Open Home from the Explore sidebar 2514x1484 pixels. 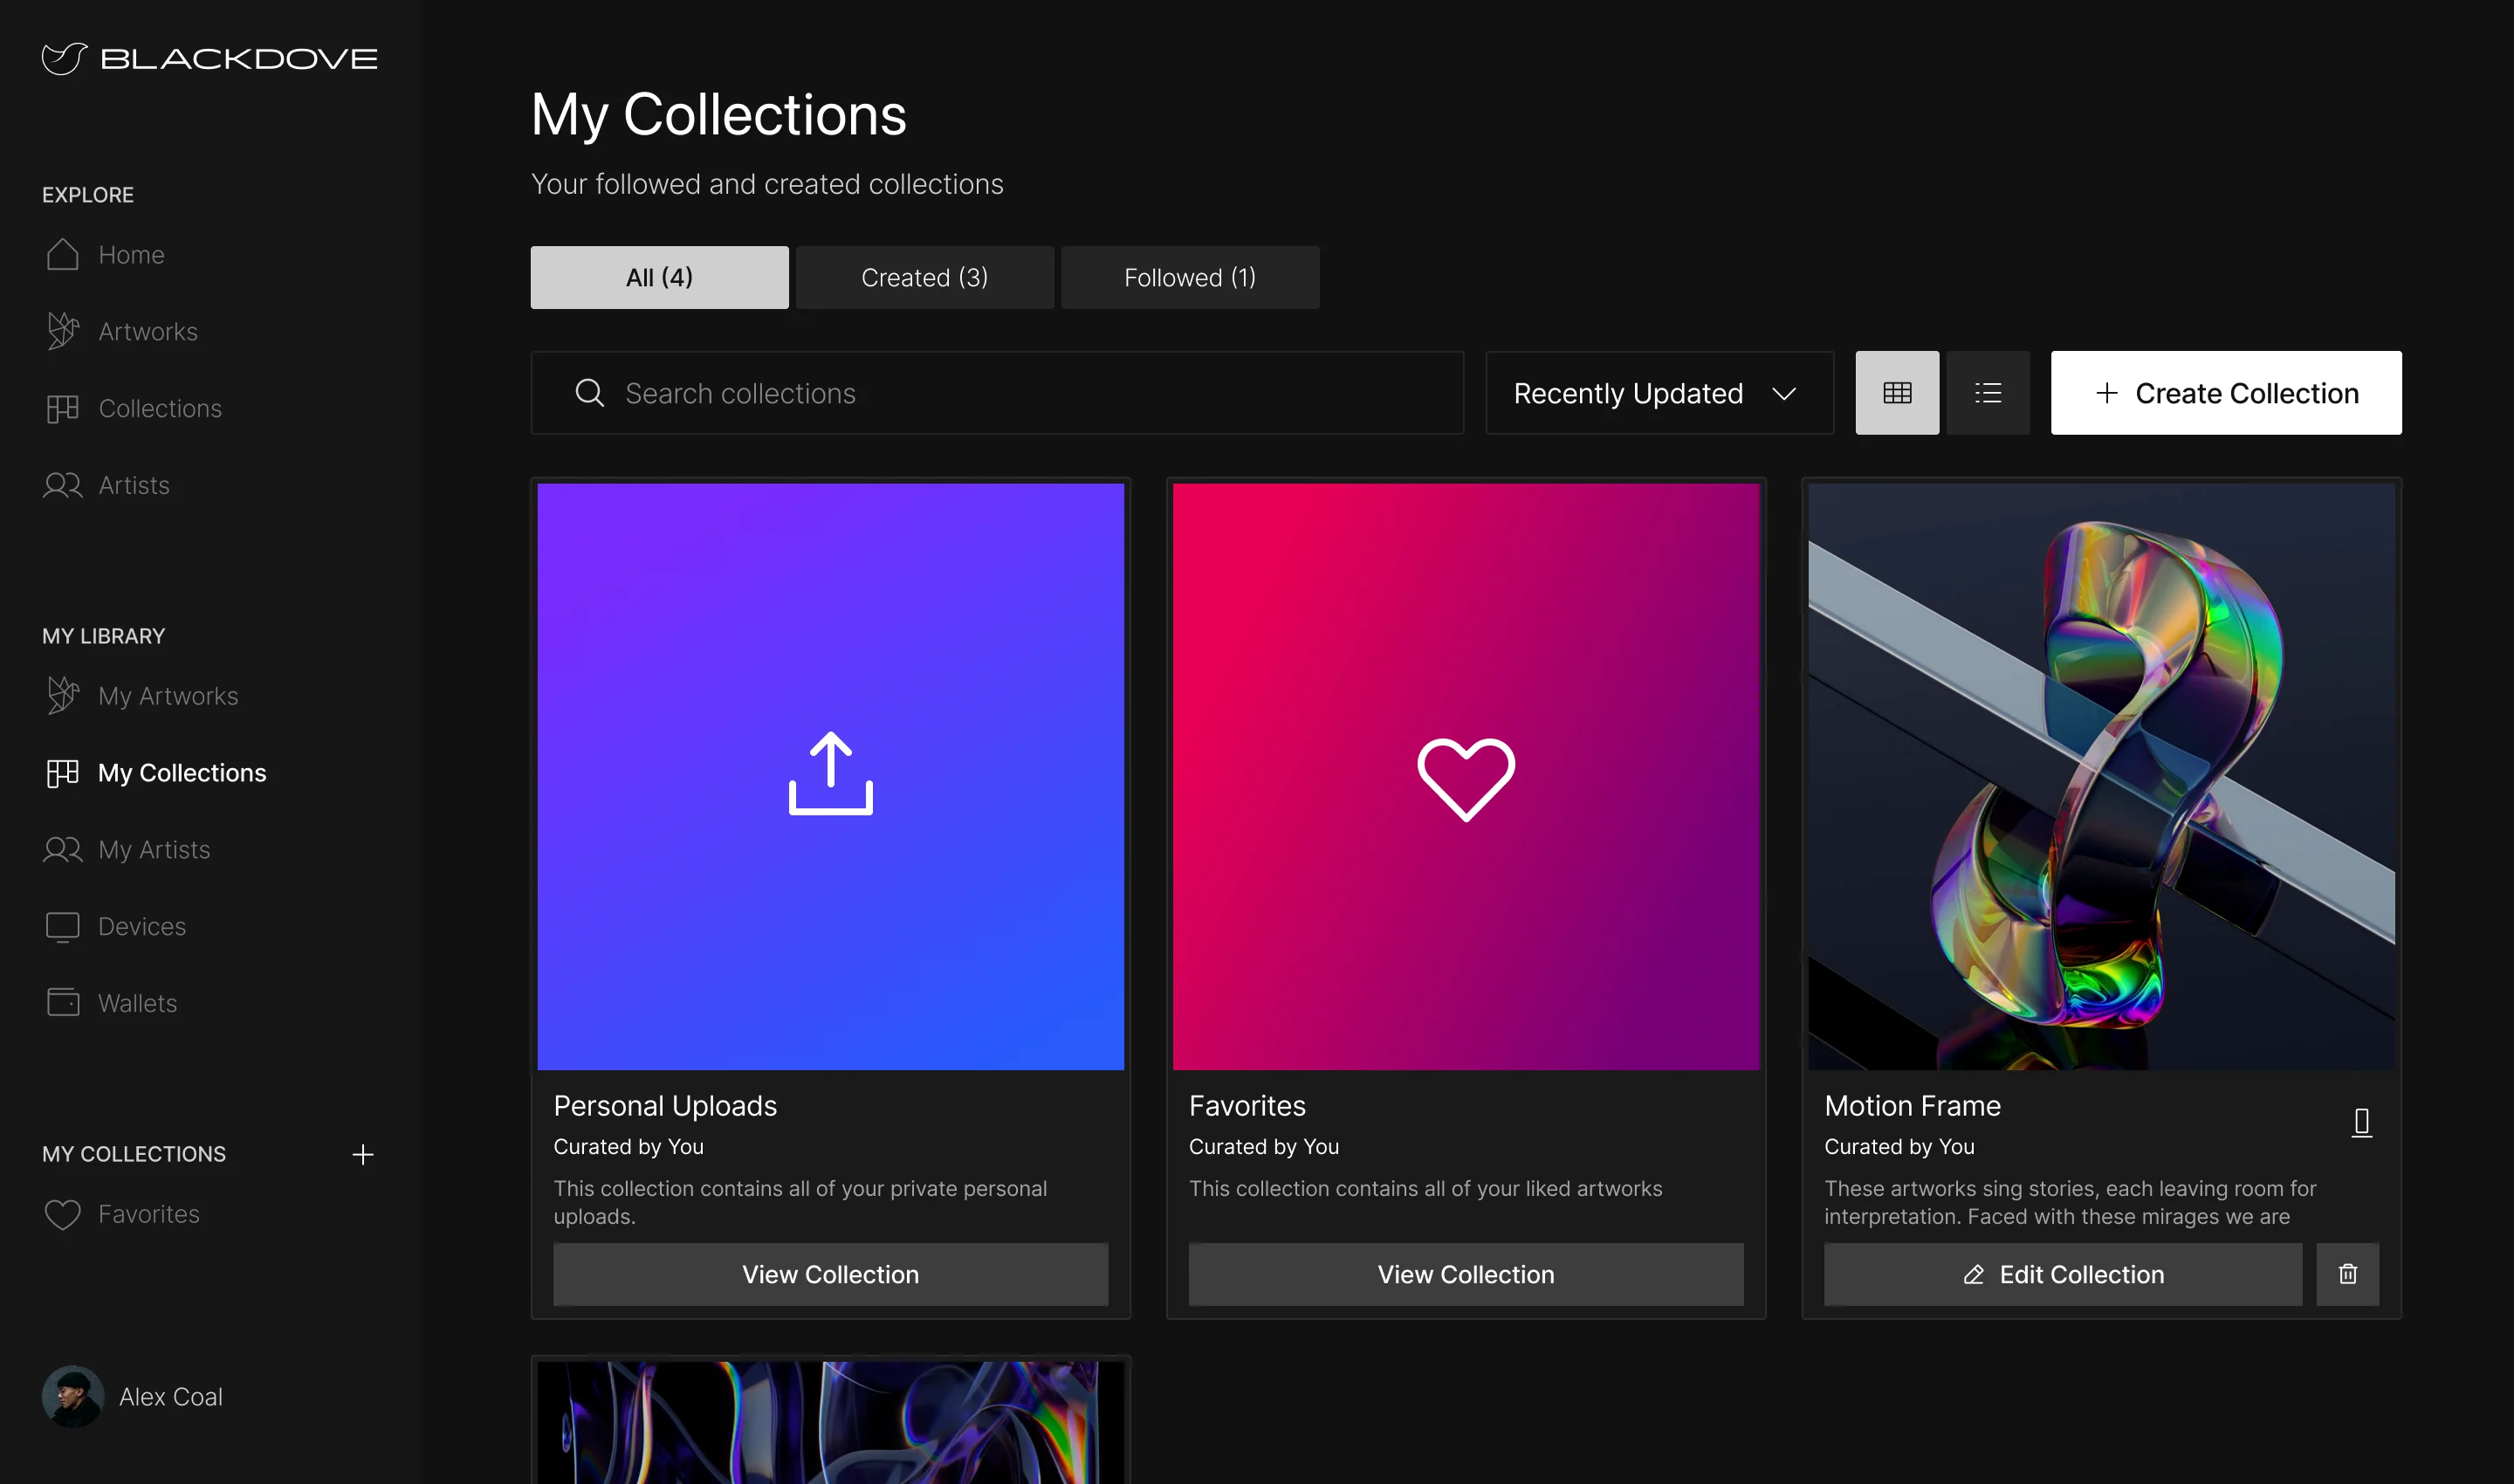pyautogui.click(x=105, y=255)
